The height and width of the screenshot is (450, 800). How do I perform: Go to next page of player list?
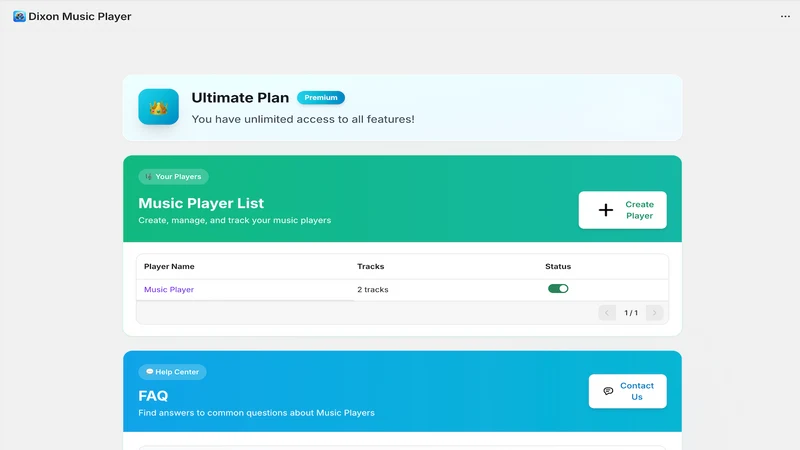pos(654,313)
